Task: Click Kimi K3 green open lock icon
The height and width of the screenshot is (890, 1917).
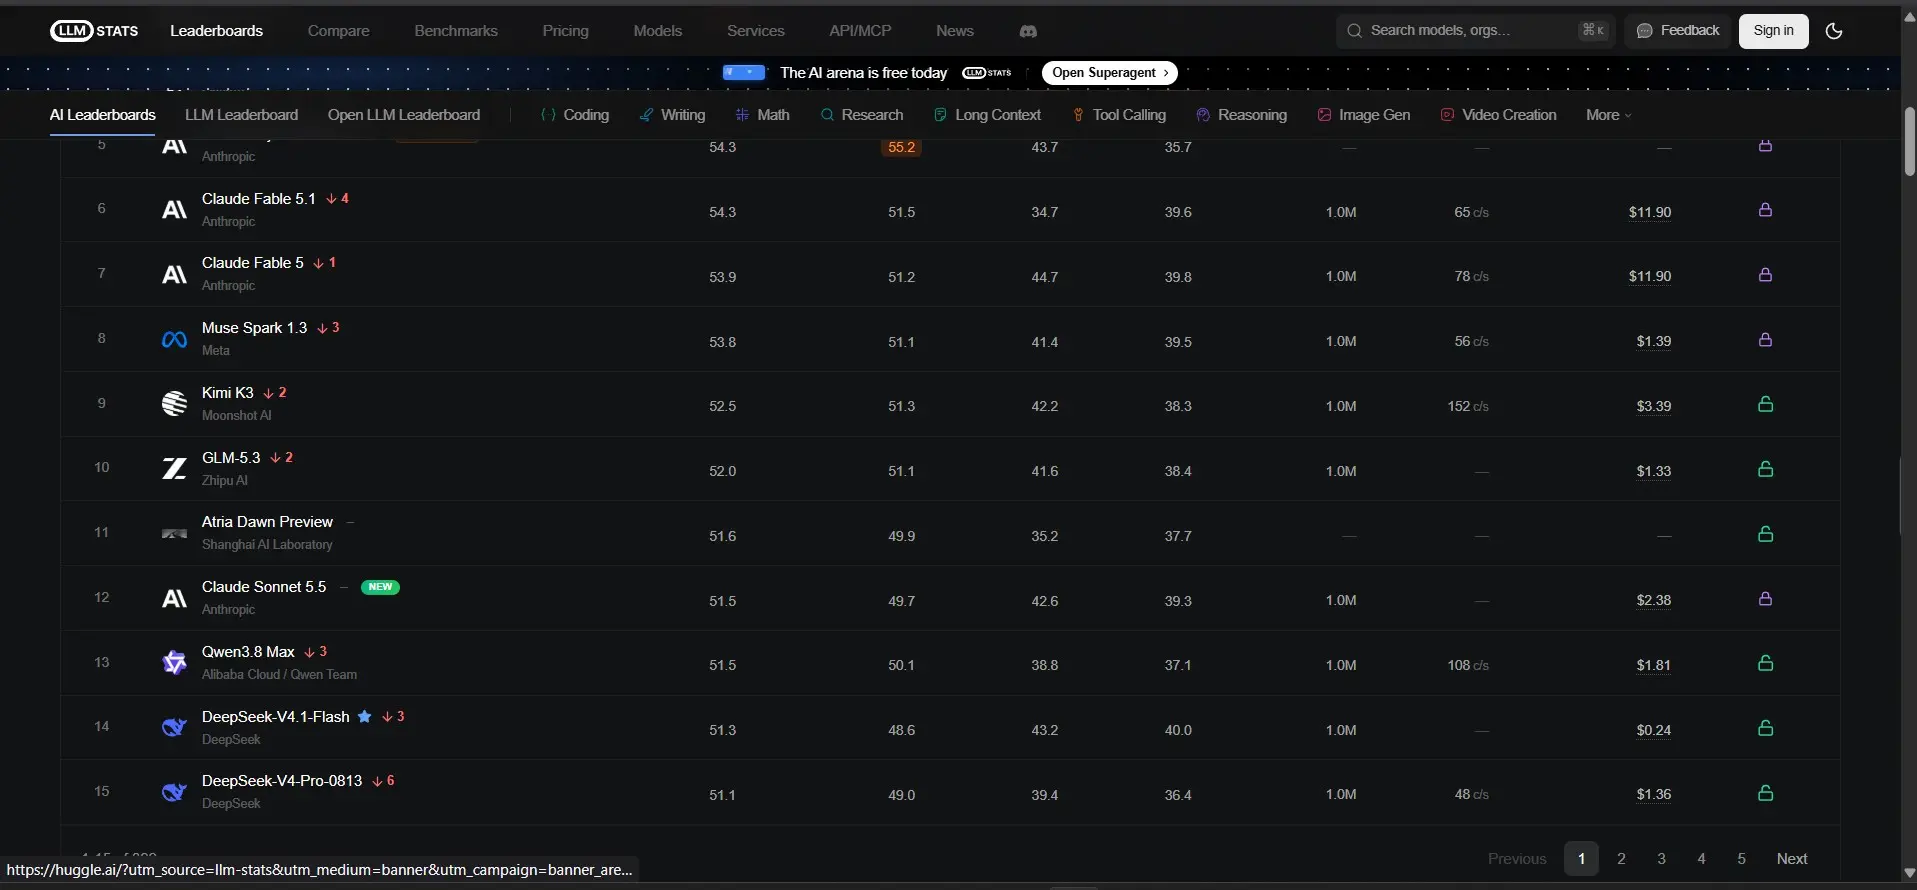Action: pos(1765,404)
